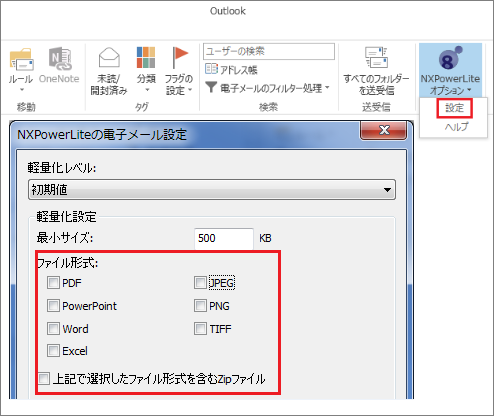This screenshot has width=494, height=416.
Task: Expand 電子メールのフィルター処理 dropdown
Action: (327, 88)
